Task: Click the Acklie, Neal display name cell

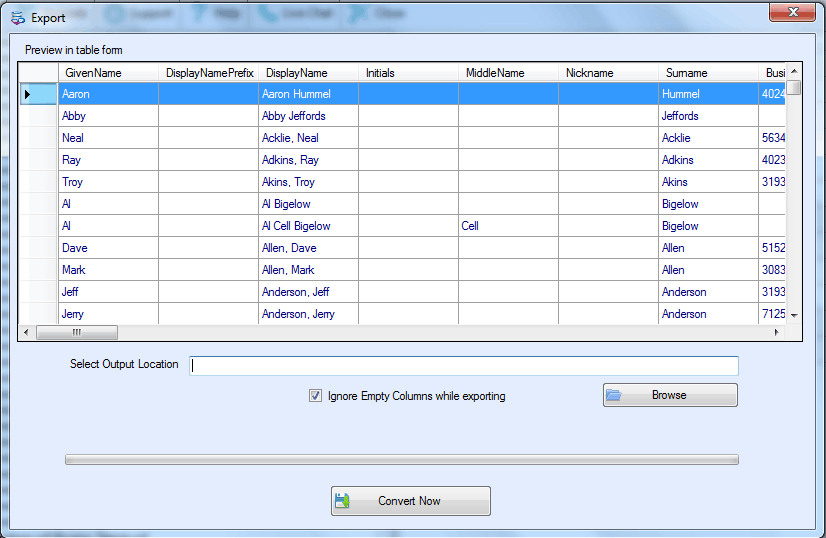Action: click(x=309, y=138)
